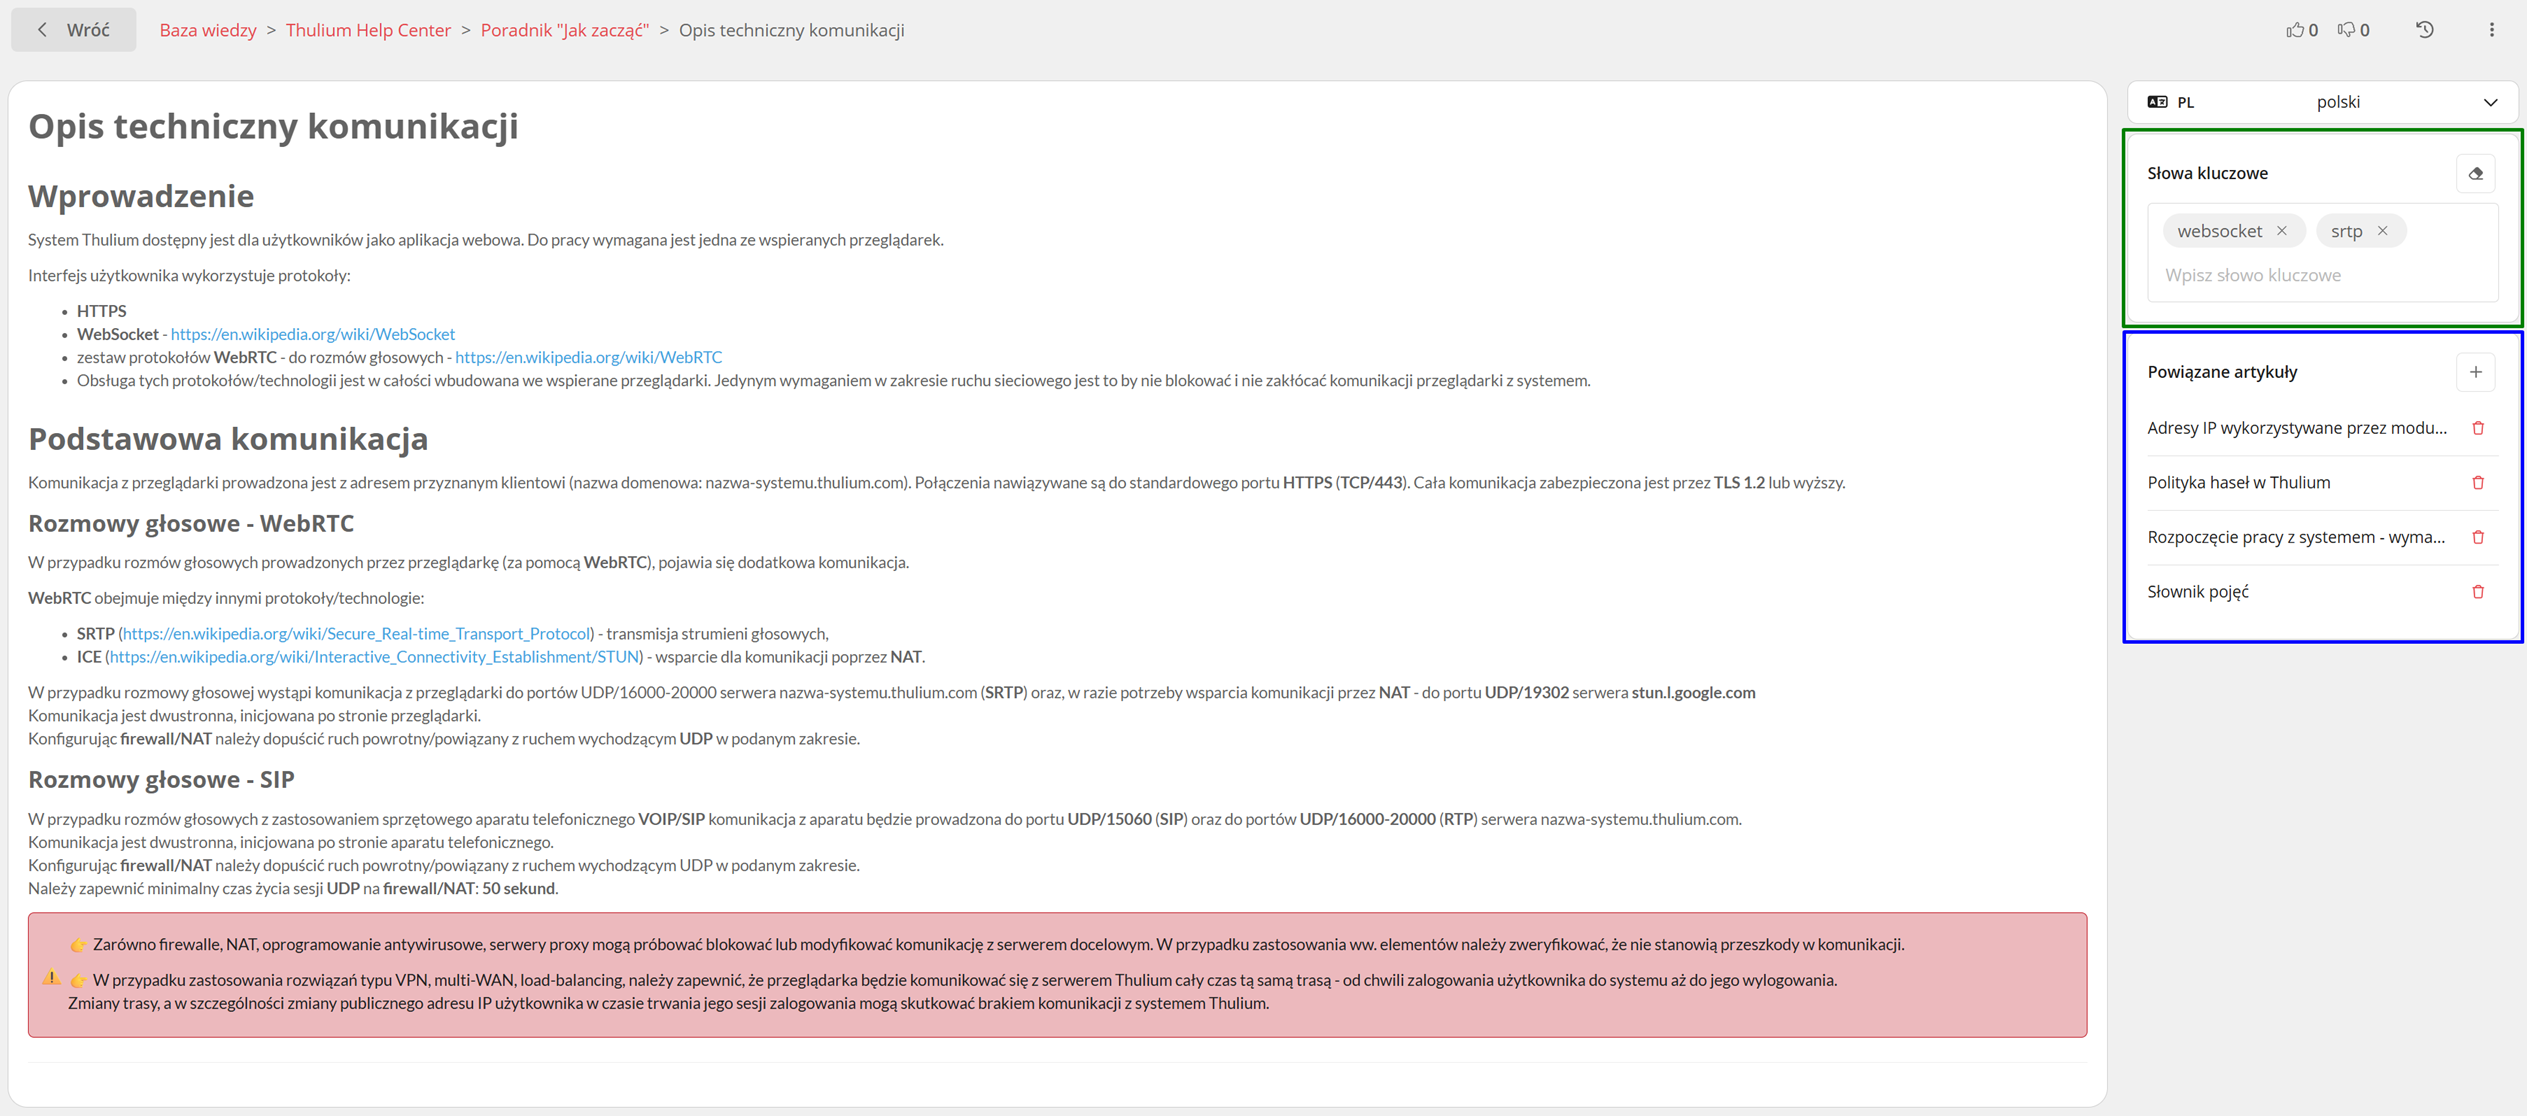
Task: Open Baza wiedzy breadcrumb
Action: [x=208, y=30]
